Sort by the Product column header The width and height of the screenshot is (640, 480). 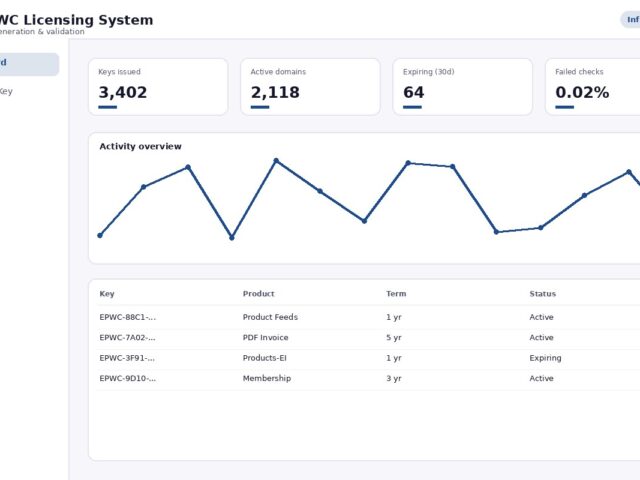click(258, 293)
